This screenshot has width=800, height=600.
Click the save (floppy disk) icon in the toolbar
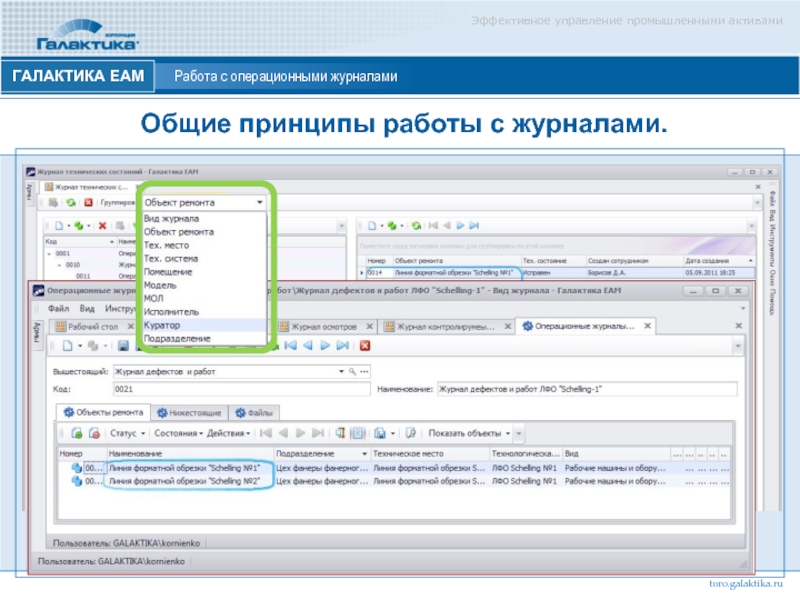[123, 346]
